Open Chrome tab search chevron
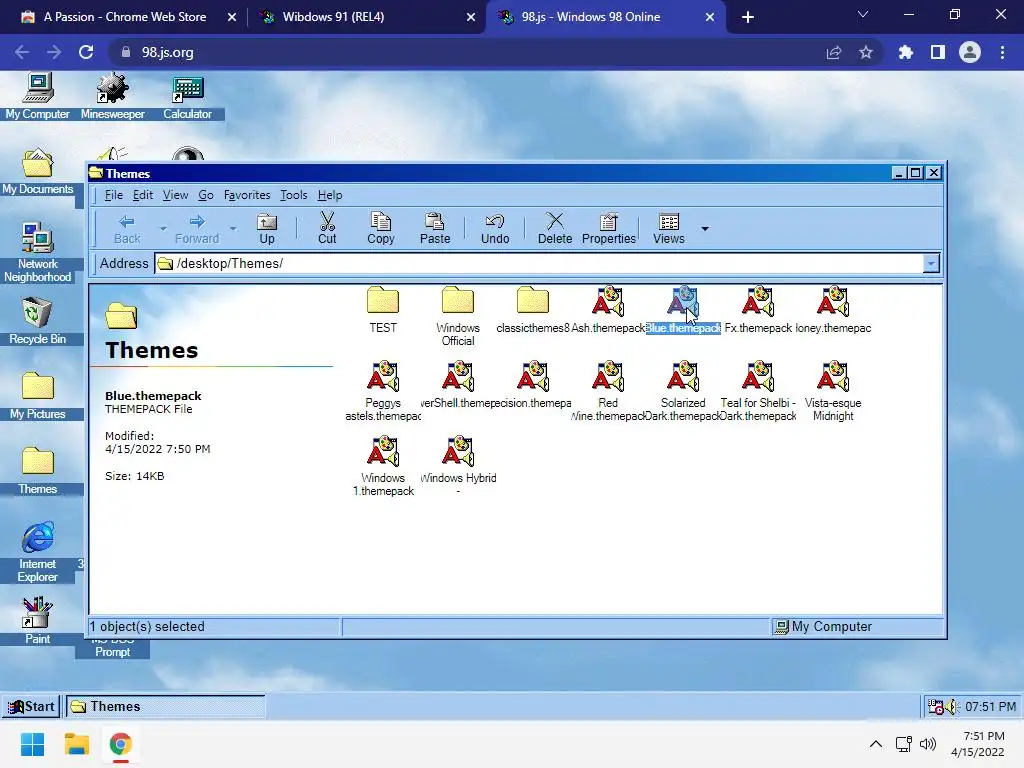The image size is (1024, 768). (x=863, y=15)
